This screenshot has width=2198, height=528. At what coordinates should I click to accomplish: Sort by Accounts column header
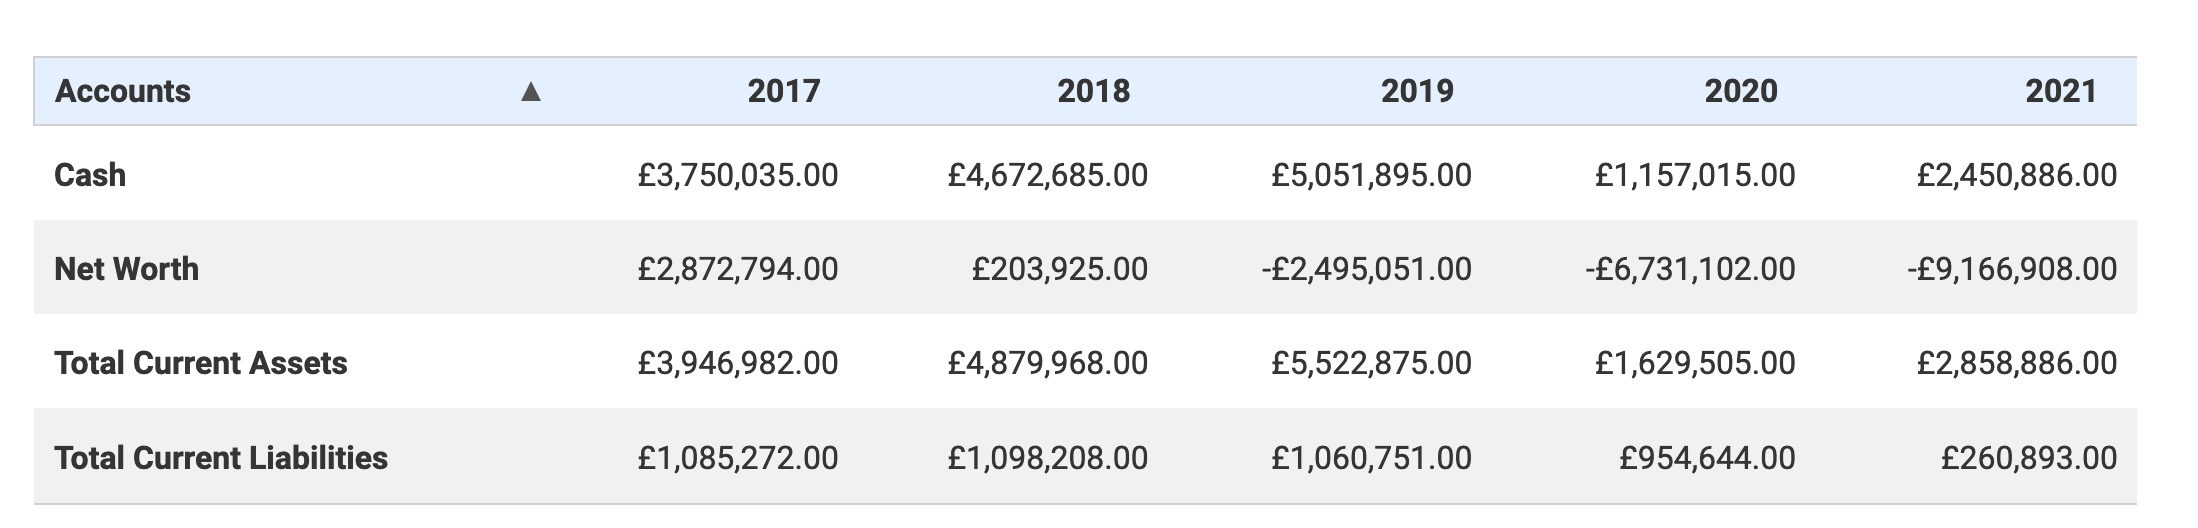(x=122, y=91)
